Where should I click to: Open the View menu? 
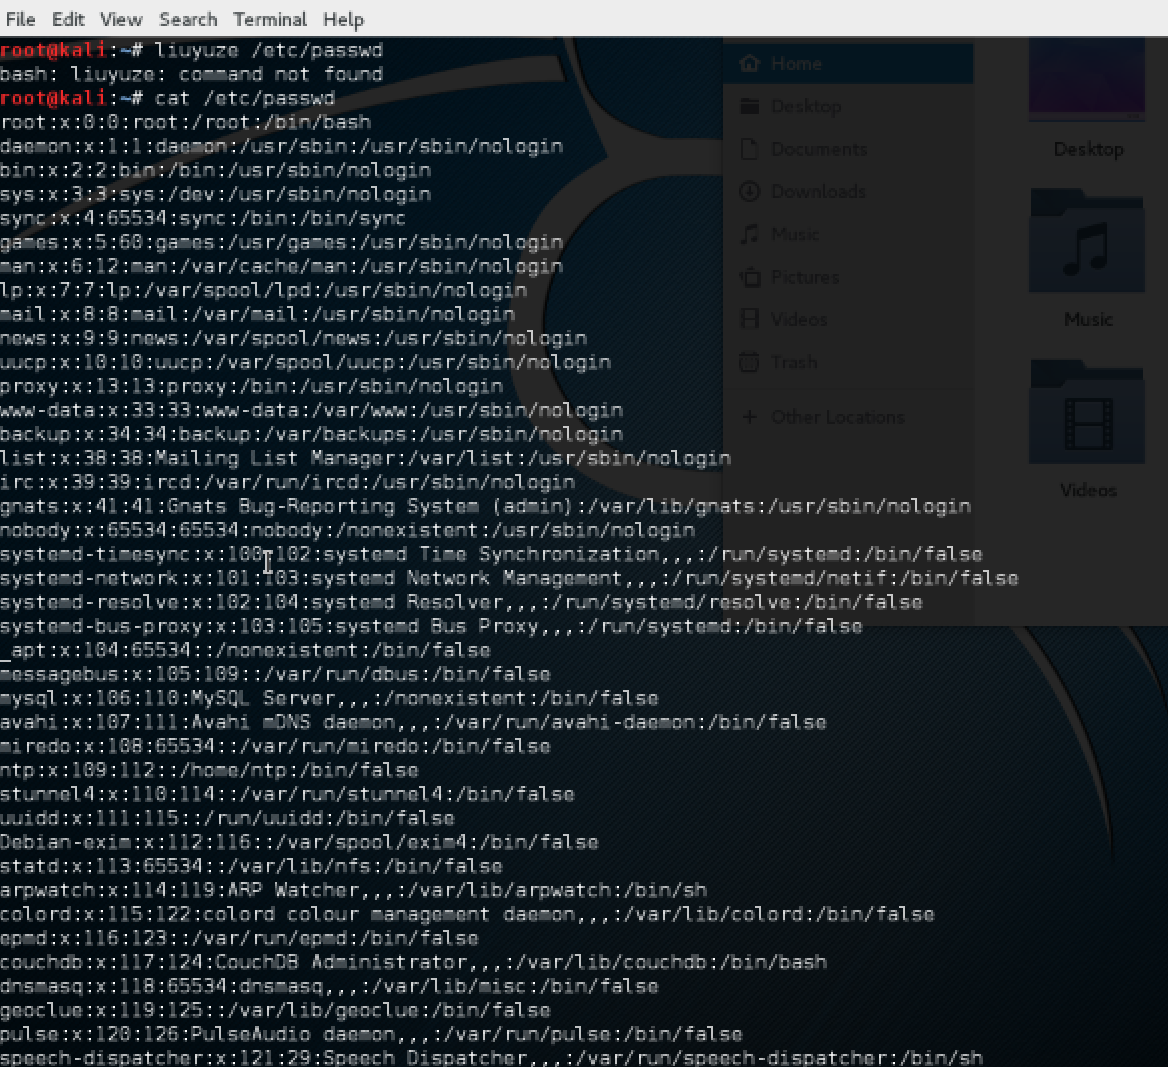(x=121, y=19)
